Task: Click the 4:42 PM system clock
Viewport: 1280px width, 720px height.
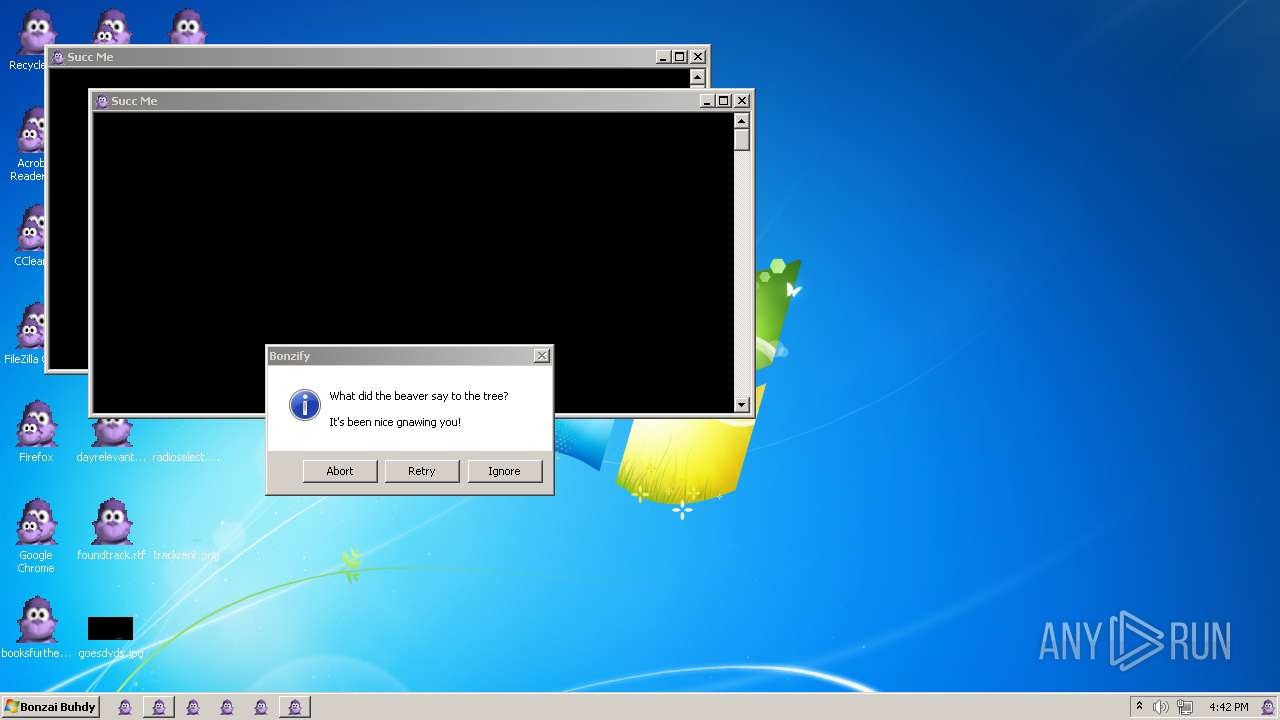Action: click(1228, 707)
